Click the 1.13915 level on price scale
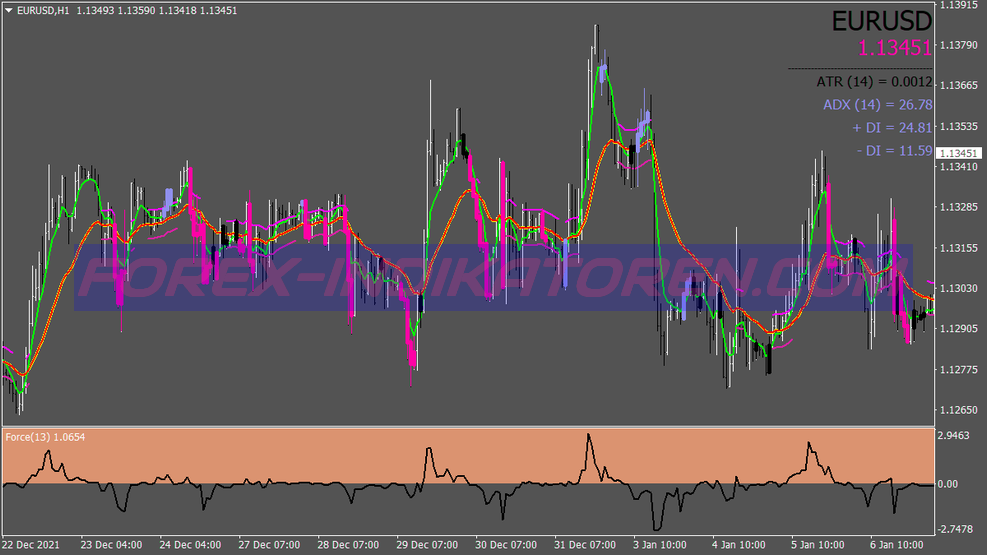987x555 pixels. pos(960,5)
